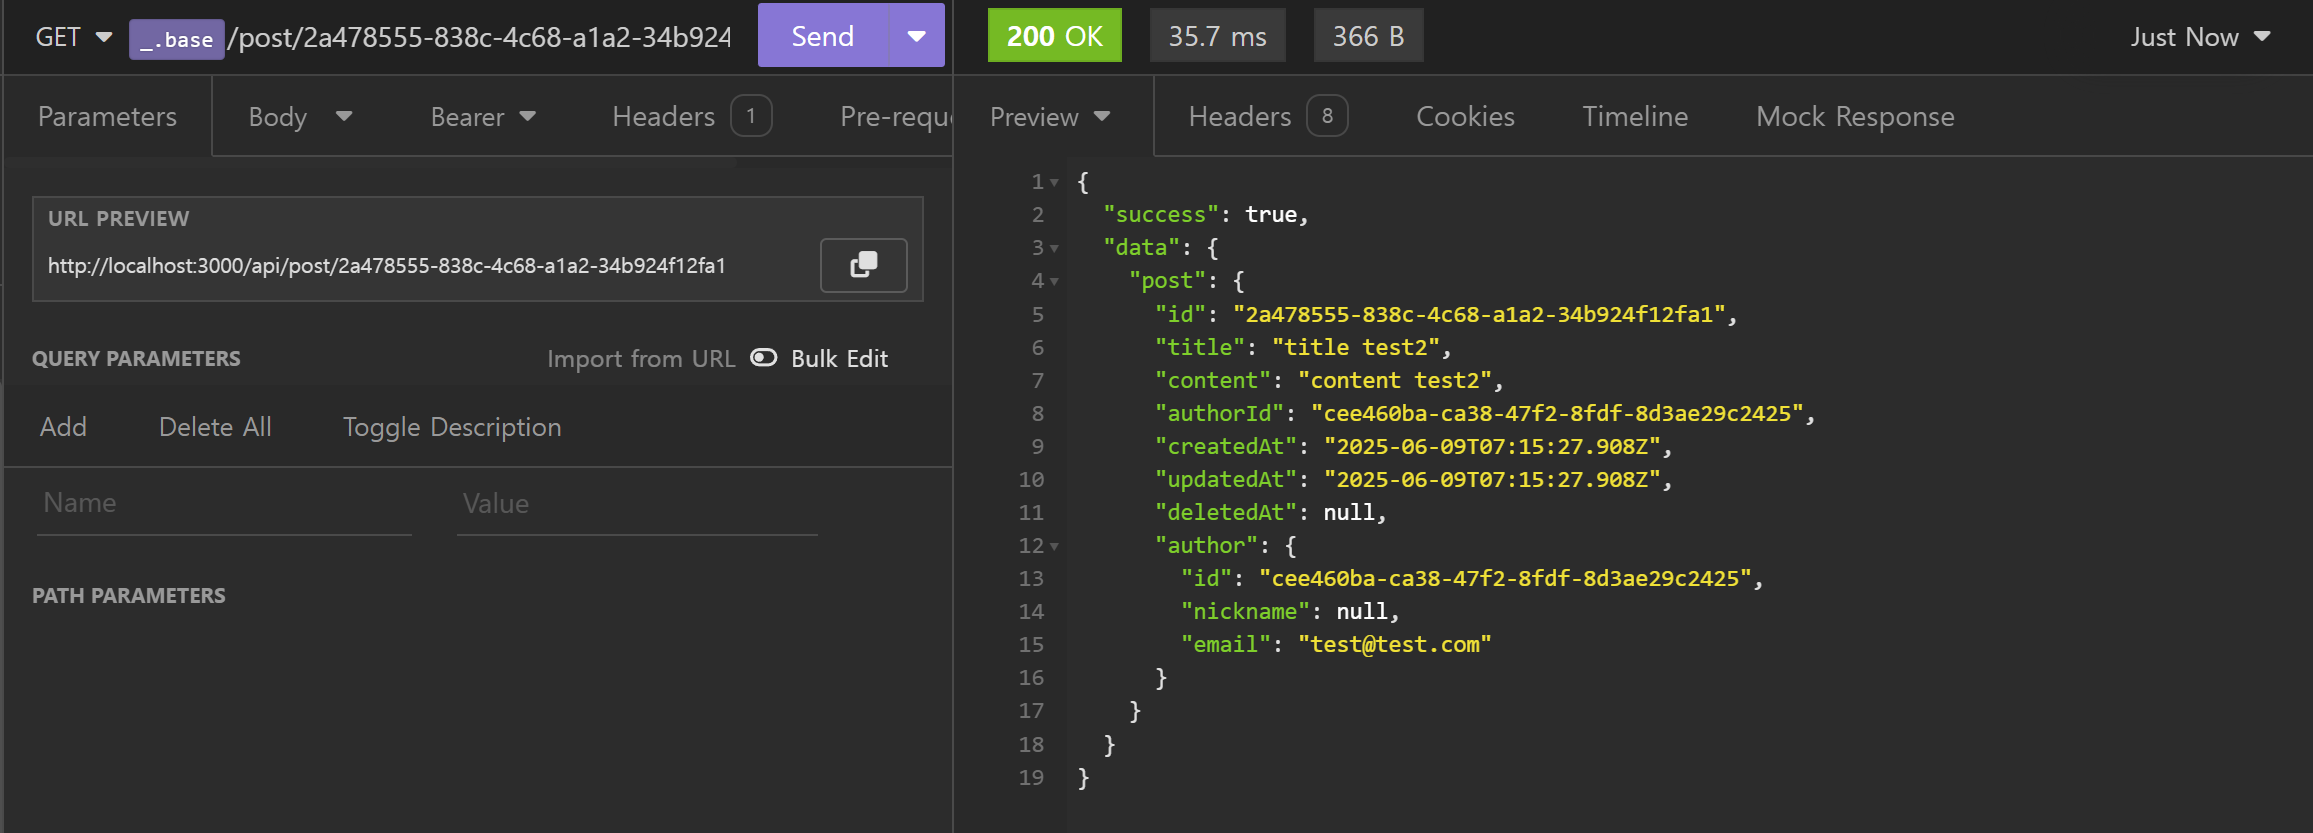2313x833 pixels.
Task: Click the 35.7 ms response time badge
Action: [x=1217, y=36]
